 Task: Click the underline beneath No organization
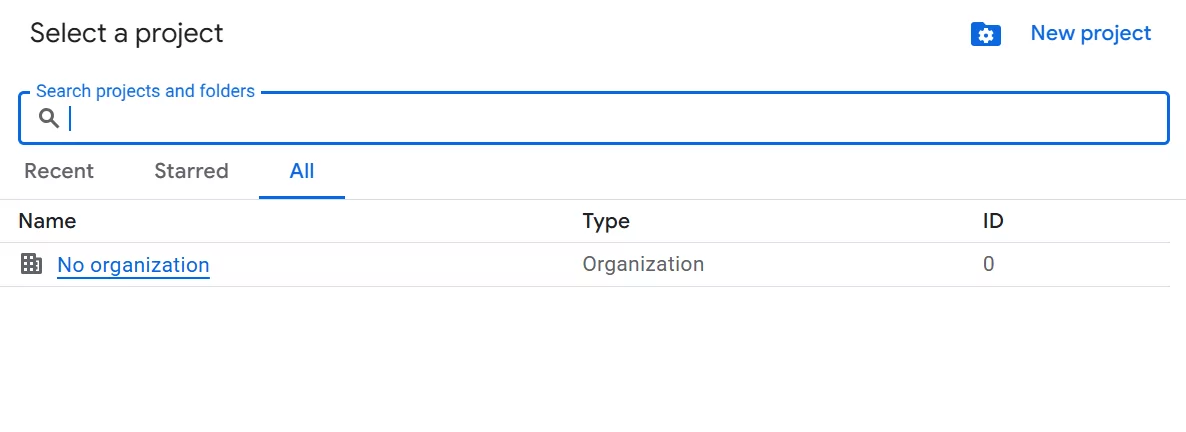click(133, 277)
